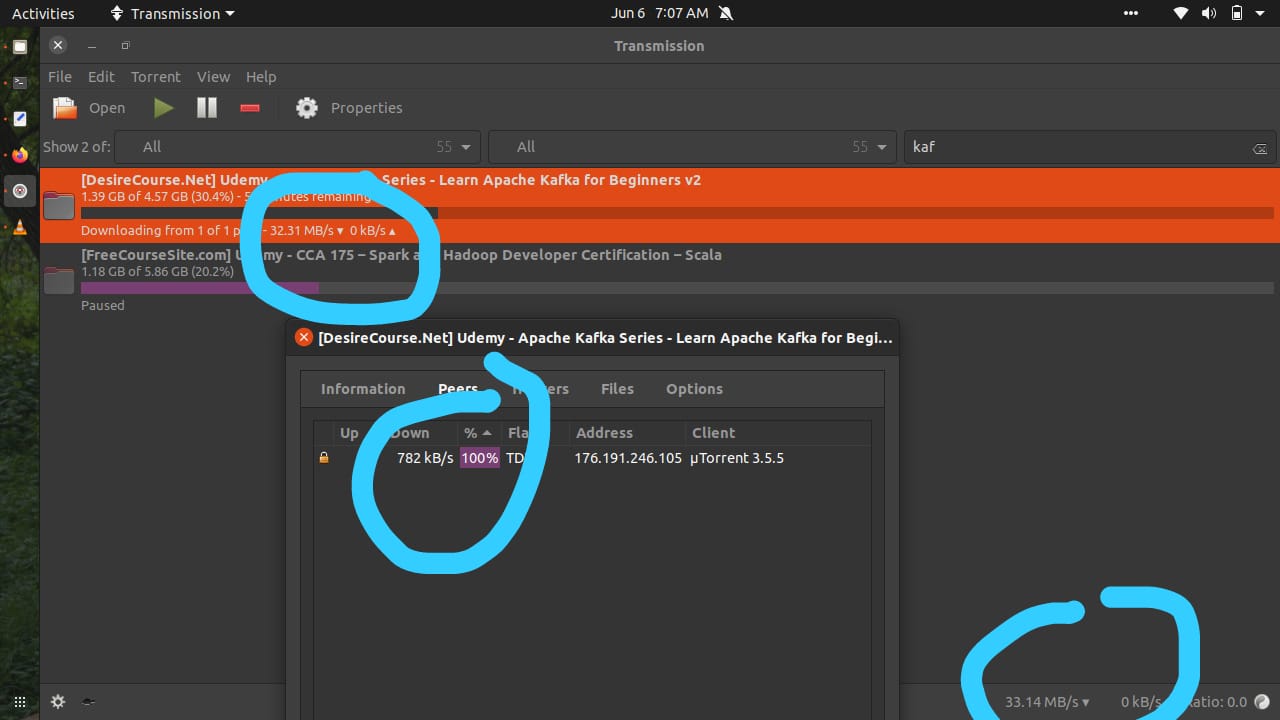
Task: Click the folder icon of the FreeCourseSite torrent
Action: pyautogui.click(x=59, y=280)
